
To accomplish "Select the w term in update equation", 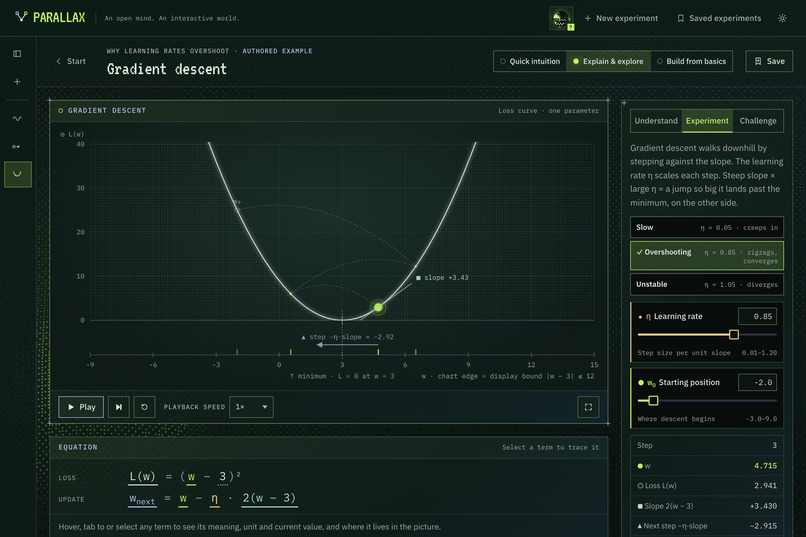I will point(183,499).
